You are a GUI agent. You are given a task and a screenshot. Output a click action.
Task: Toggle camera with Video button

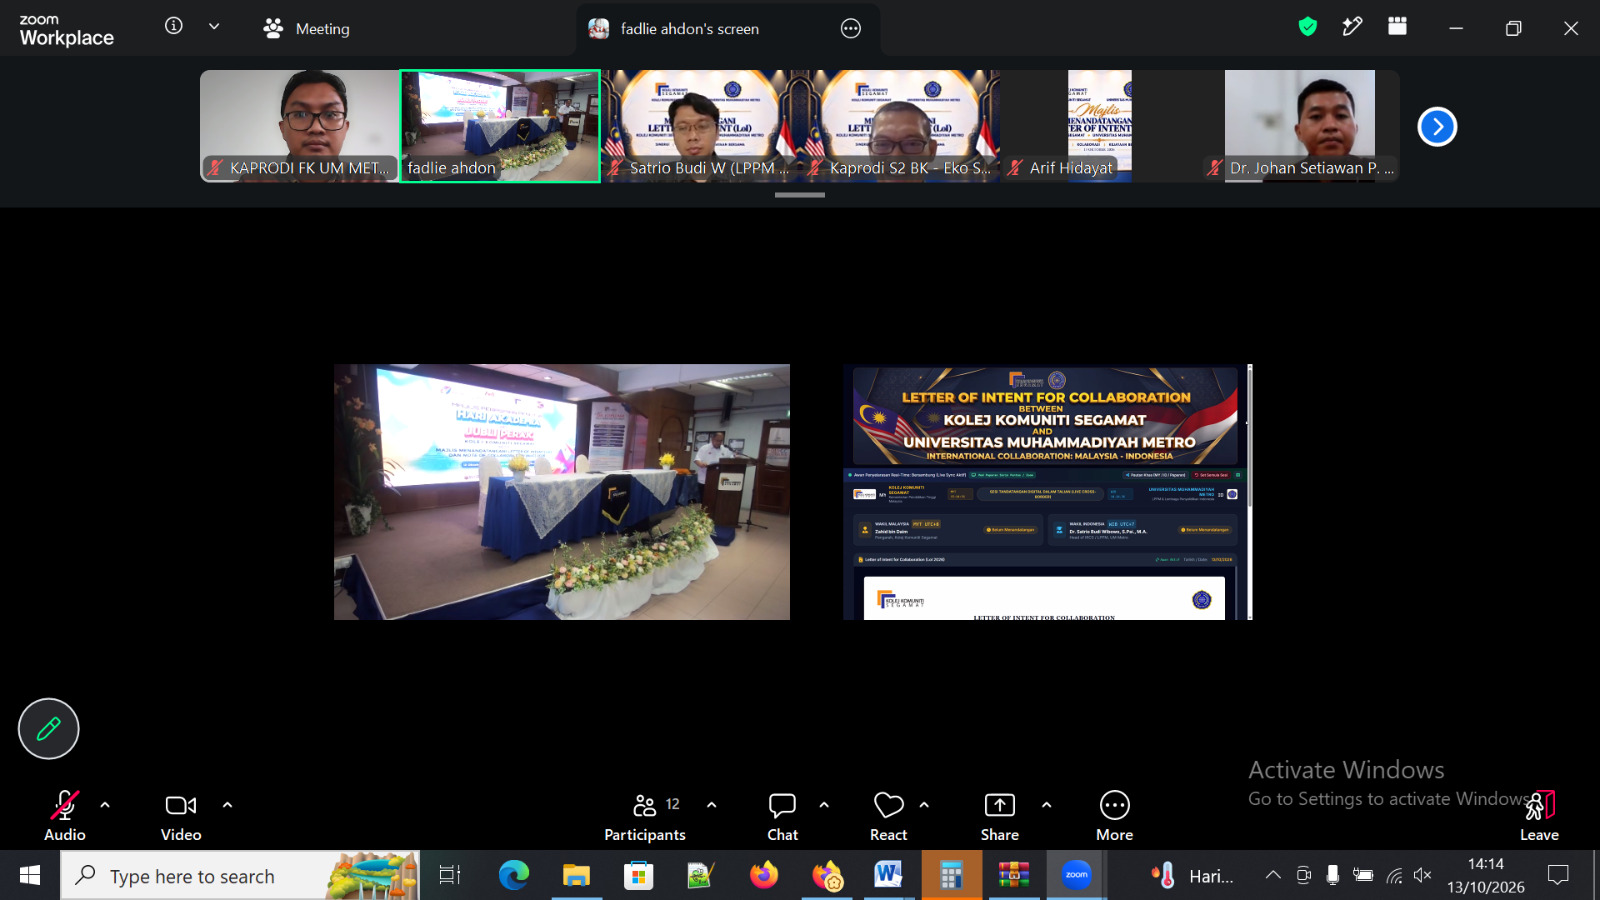point(181,815)
